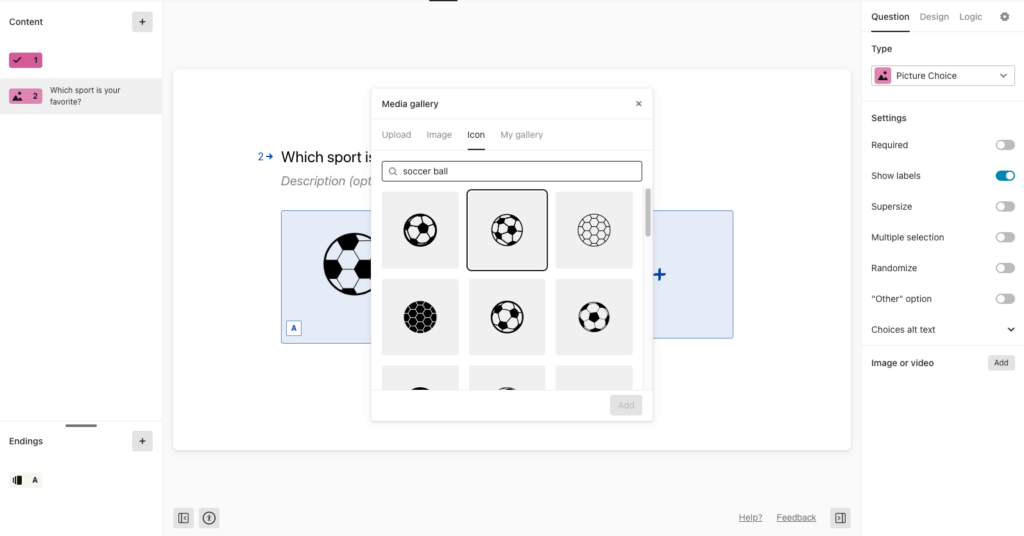Turn off Show labels
The height and width of the screenshot is (536, 1024).
1005,176
